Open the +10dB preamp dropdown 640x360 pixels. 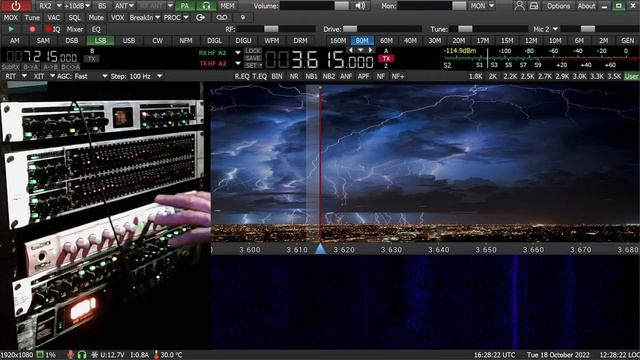(x=87, y=6)
